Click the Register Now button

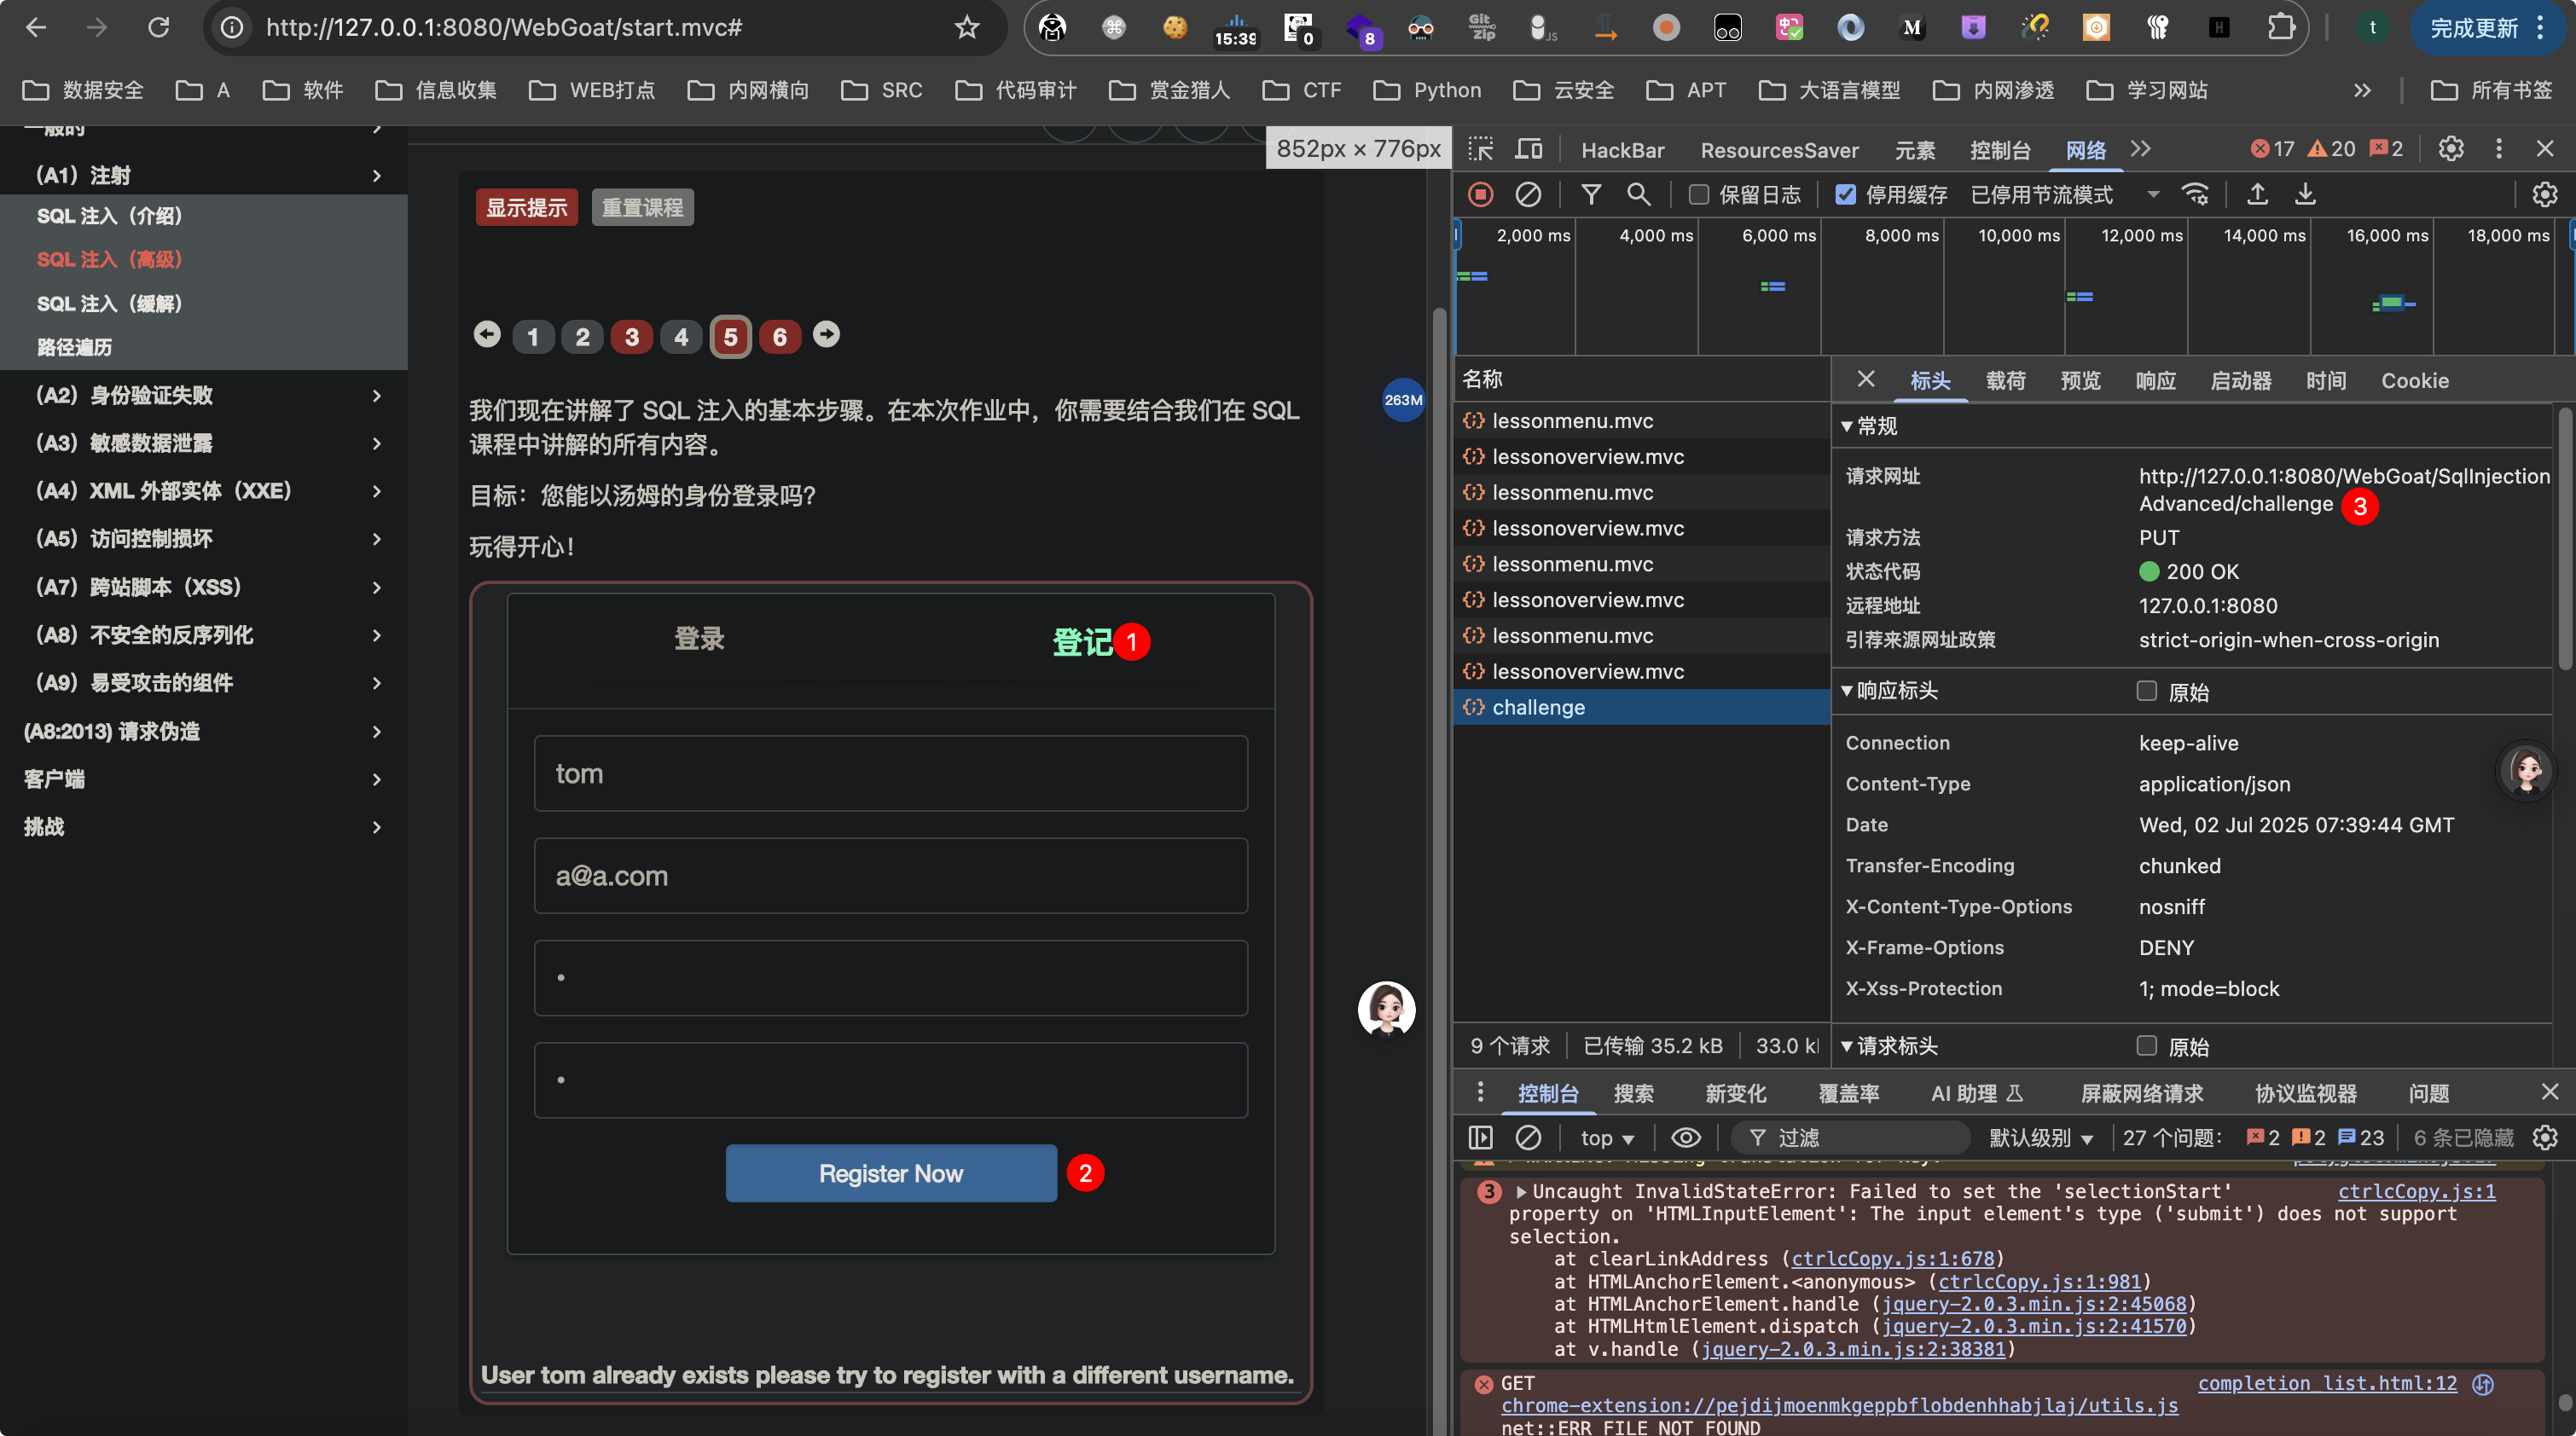pos(890,1173)
